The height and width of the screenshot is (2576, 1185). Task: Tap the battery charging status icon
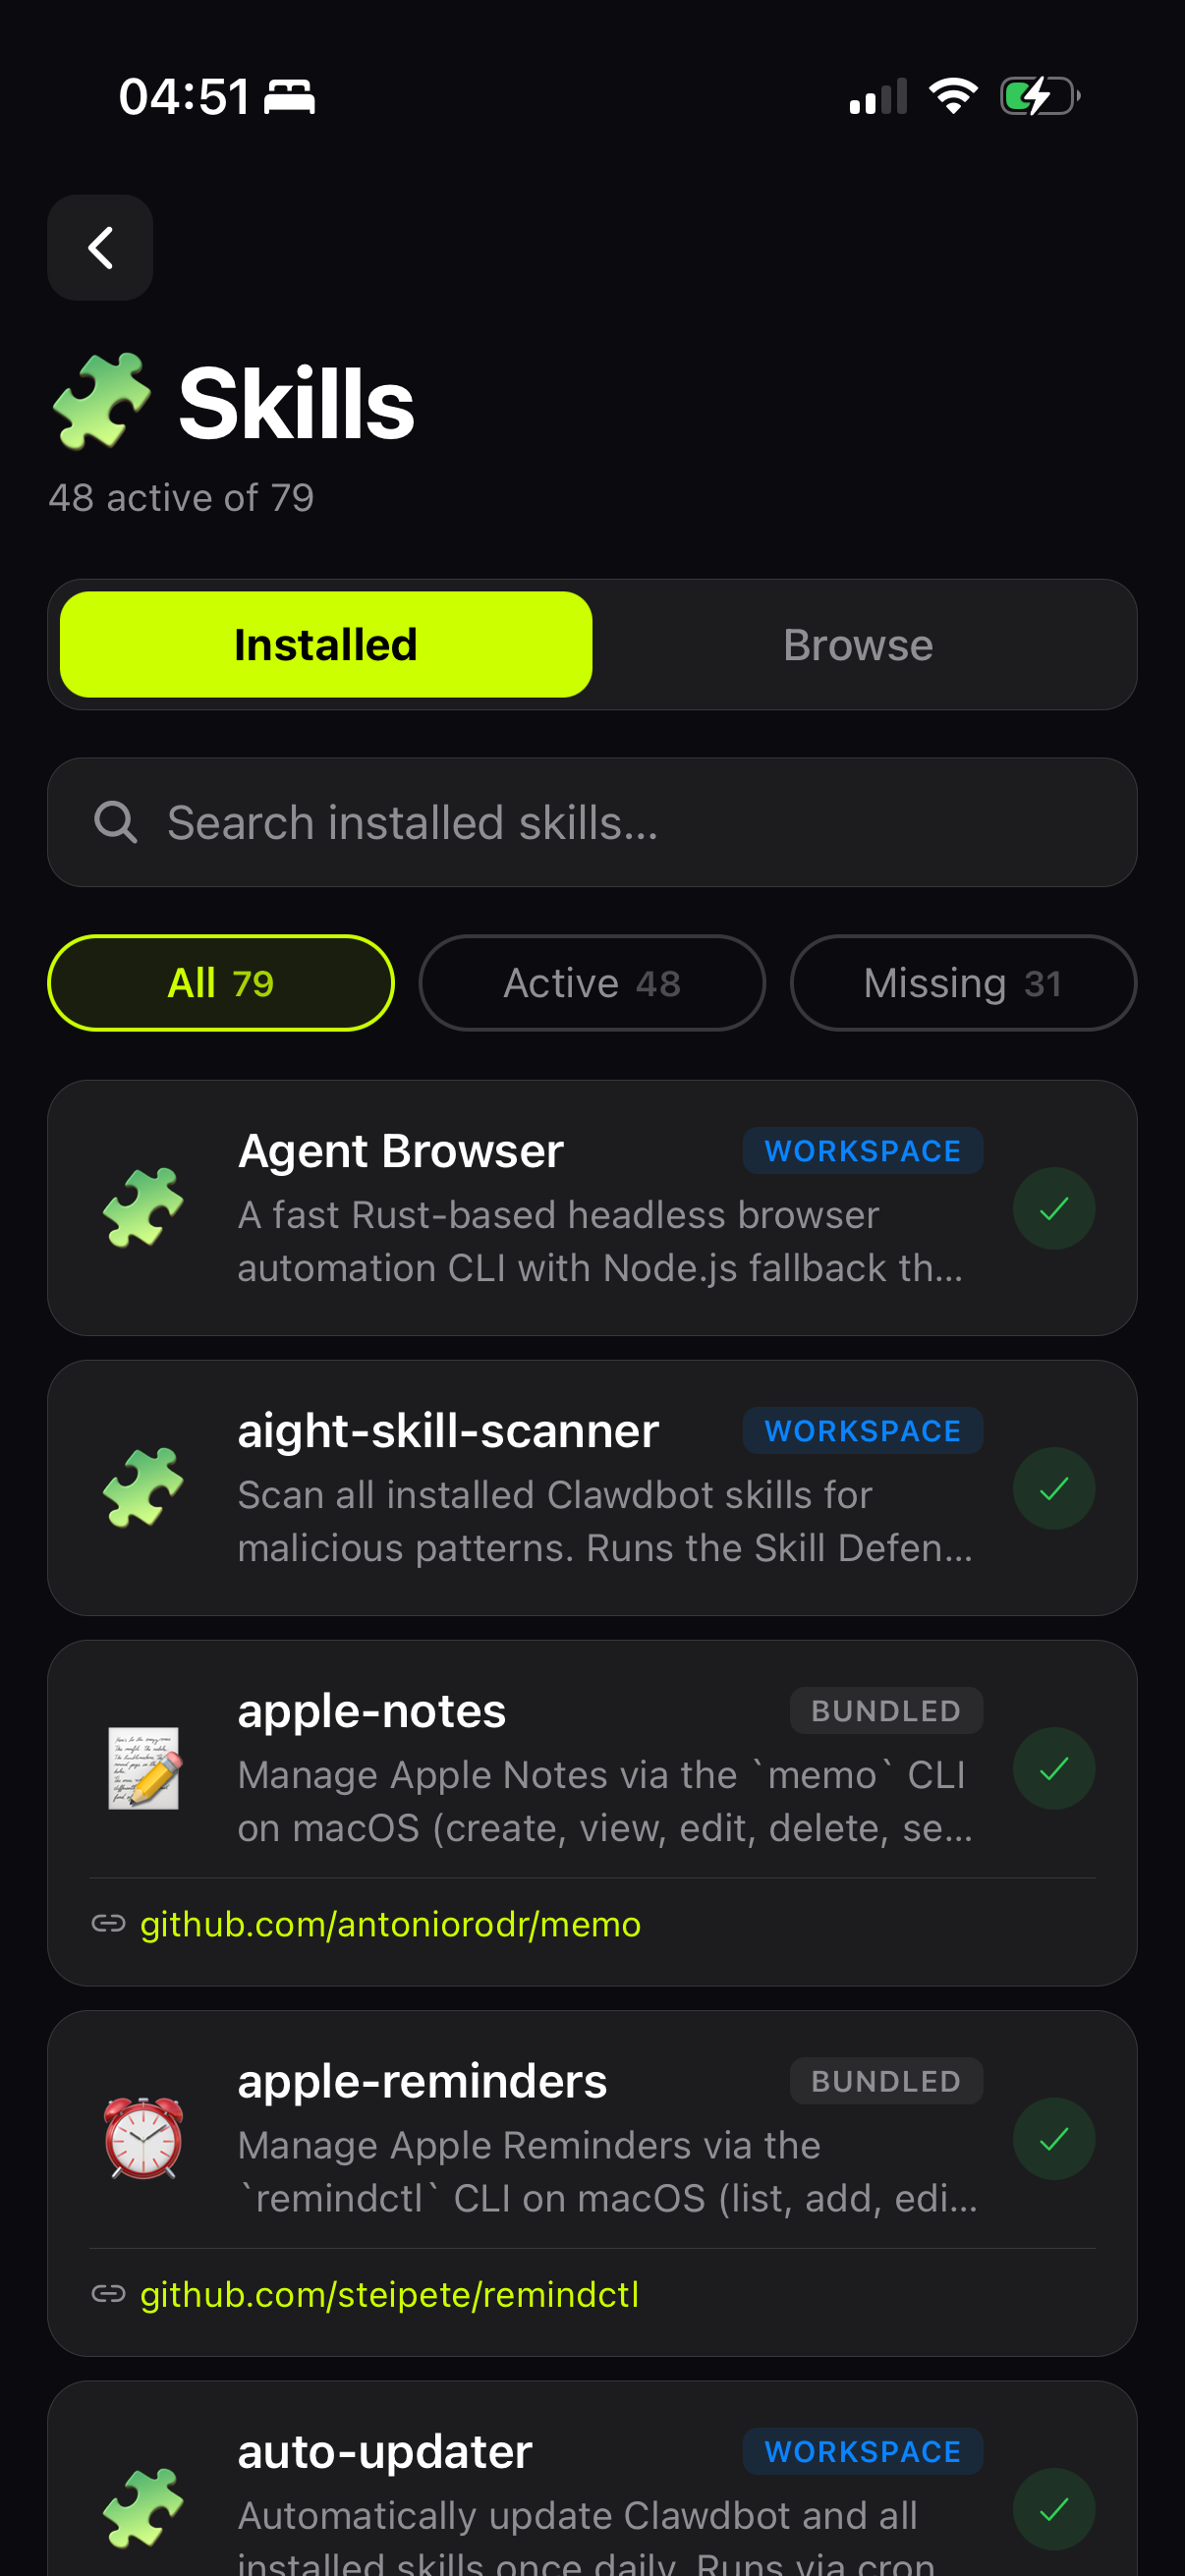[1040, 97]
